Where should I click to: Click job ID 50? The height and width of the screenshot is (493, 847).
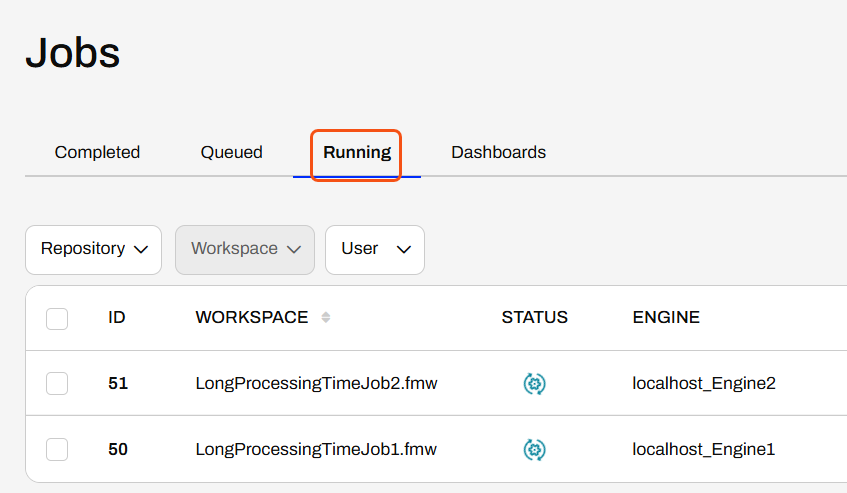(118, 449)
